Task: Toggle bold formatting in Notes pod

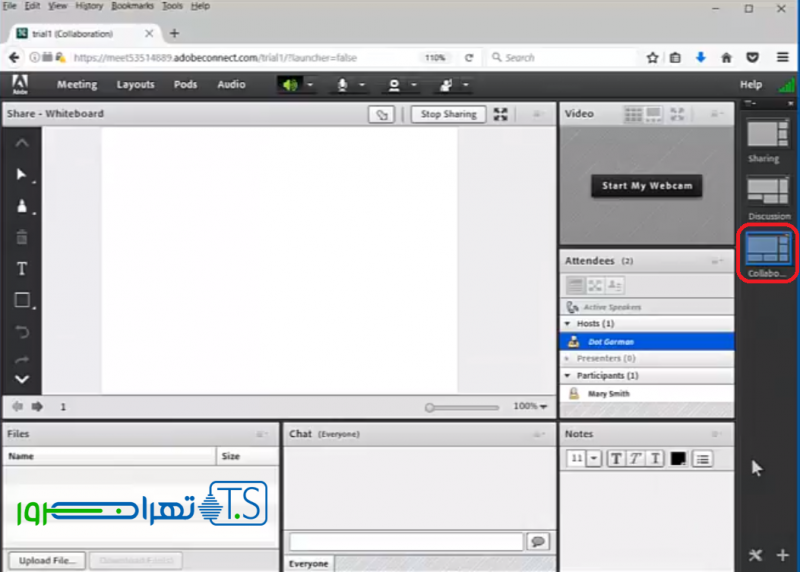Action: 616,458
